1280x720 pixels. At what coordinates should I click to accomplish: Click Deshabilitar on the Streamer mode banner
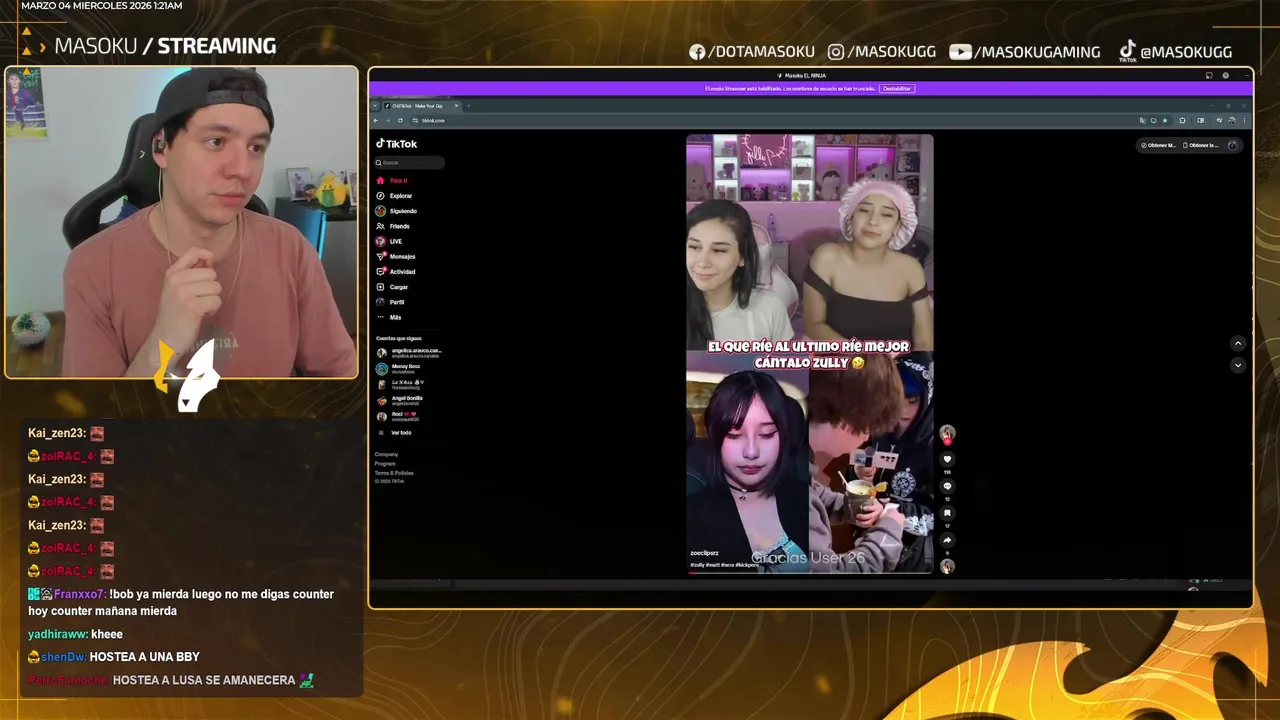(x=897, y=88)
